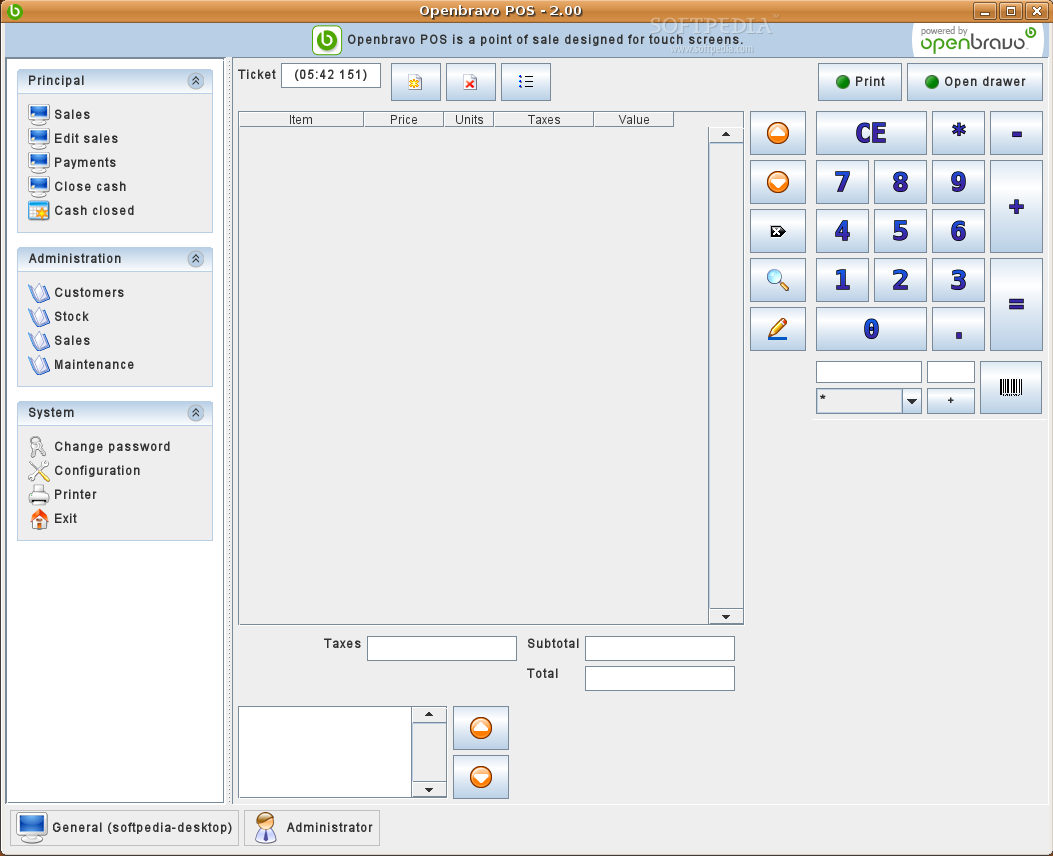Click the ticket lines scrollbar down arrow
The image size is (1053, 856).
pos(726,616)
